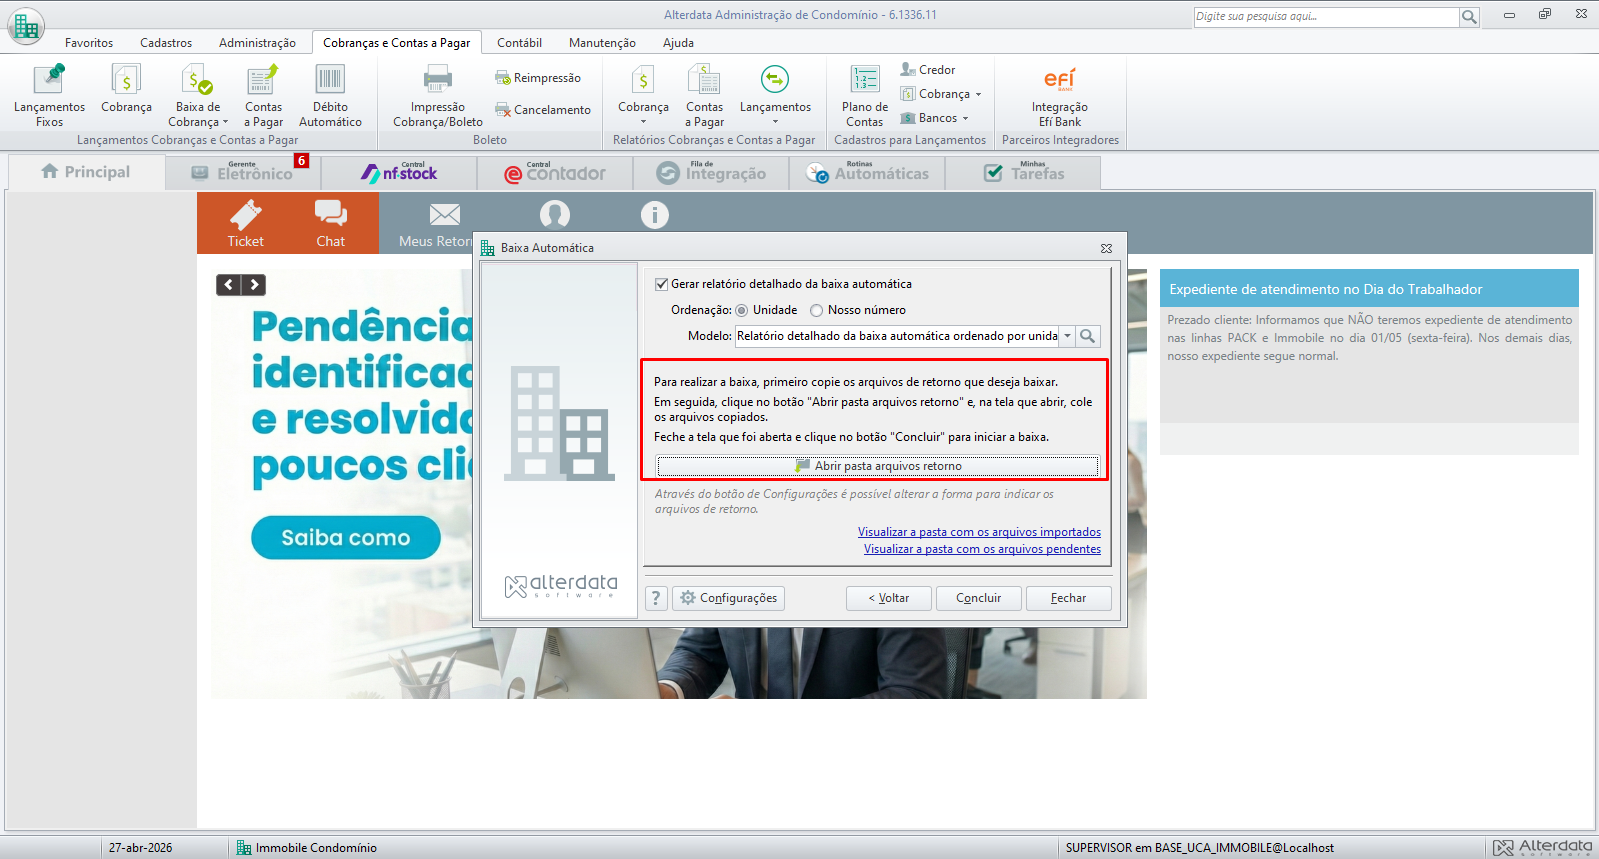Viewport: 1599px width, 859px height.
Task: Click the help question mark button
Action: point(656,598)
